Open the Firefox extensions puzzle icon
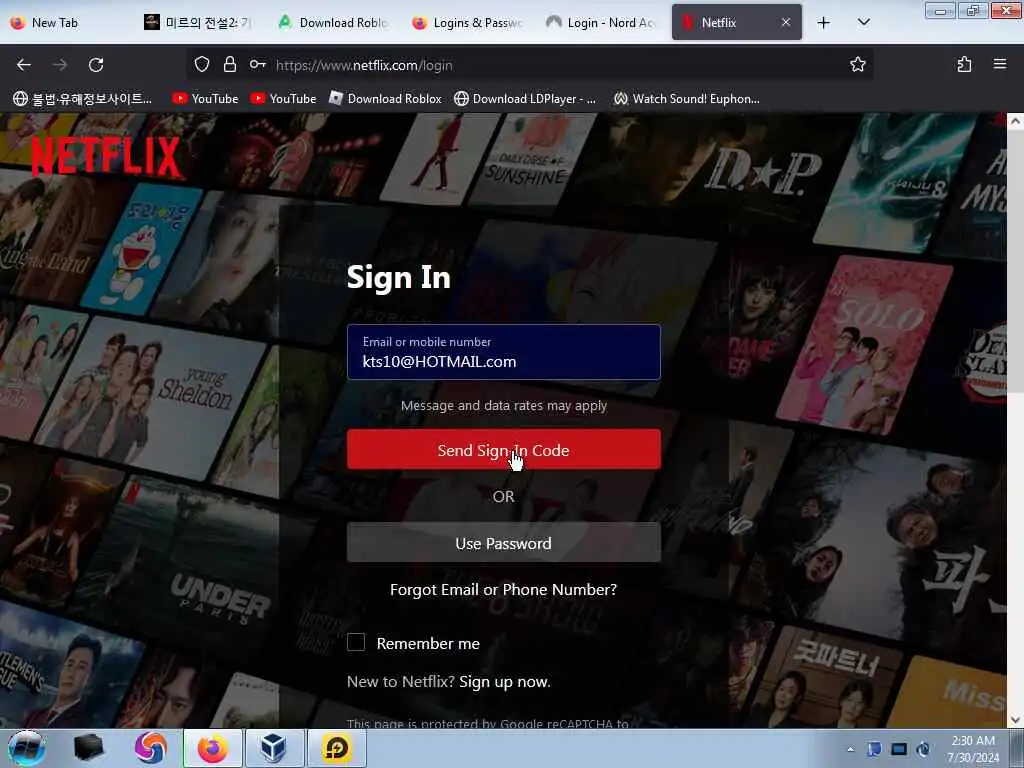Viewport: 1024px width, 768px height. pyautogui.click(x=964, y=64)
